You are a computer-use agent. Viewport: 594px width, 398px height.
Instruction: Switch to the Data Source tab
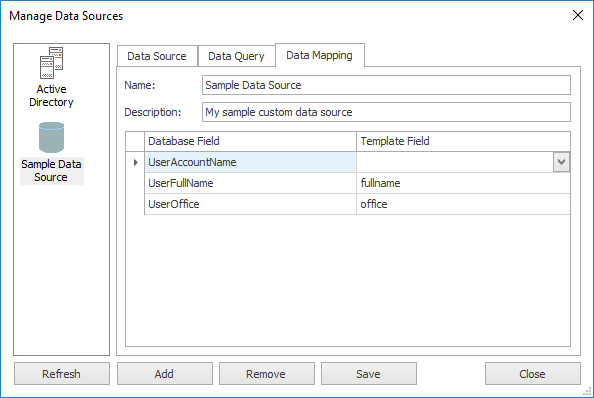(157, 56)
